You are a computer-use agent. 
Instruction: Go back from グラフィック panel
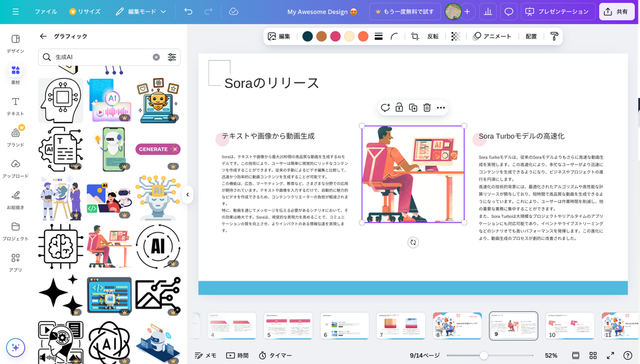tap(43, 36)
